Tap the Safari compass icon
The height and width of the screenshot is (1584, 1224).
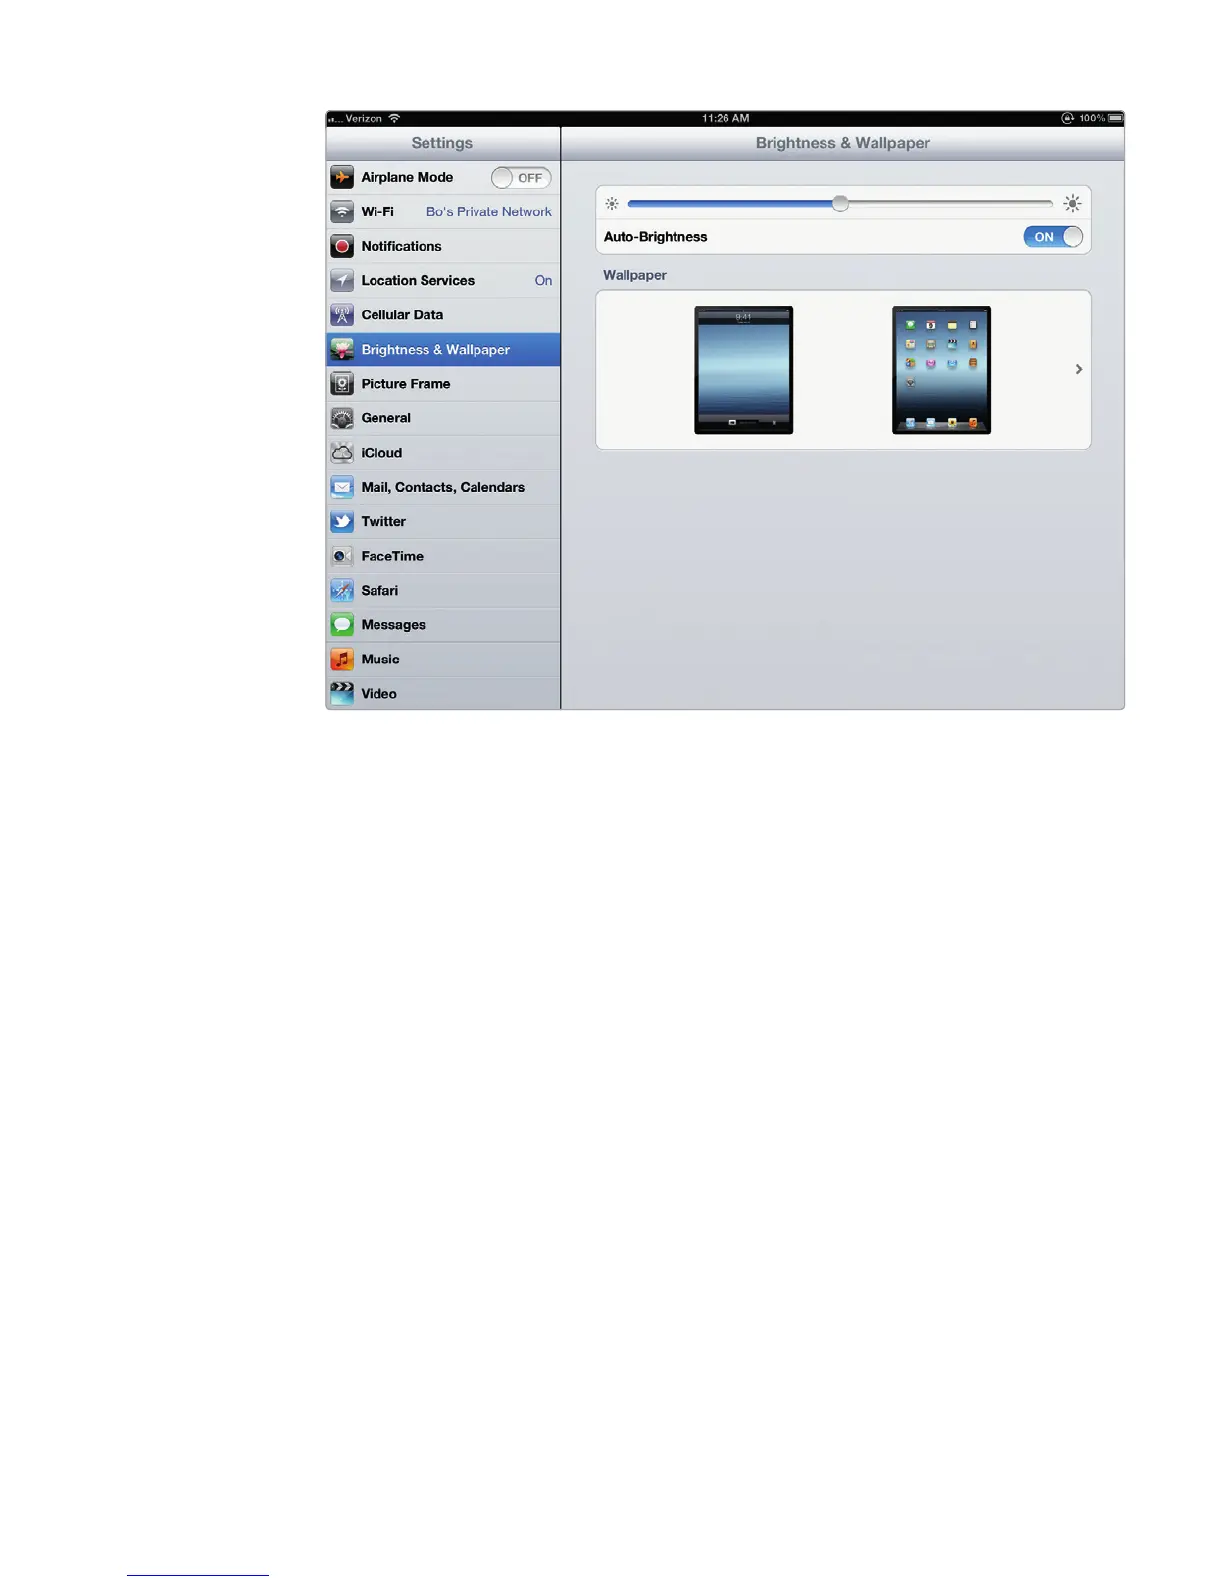(342, 590)
